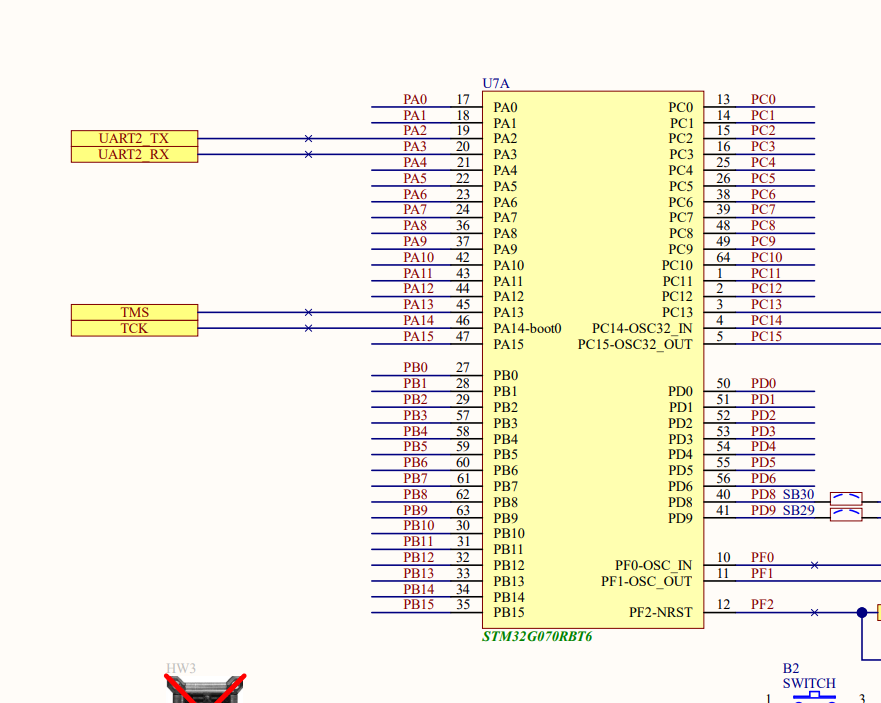This screenshot has height=703, width=881.
Task: Click the red PC0 net label
Action: 764,99
